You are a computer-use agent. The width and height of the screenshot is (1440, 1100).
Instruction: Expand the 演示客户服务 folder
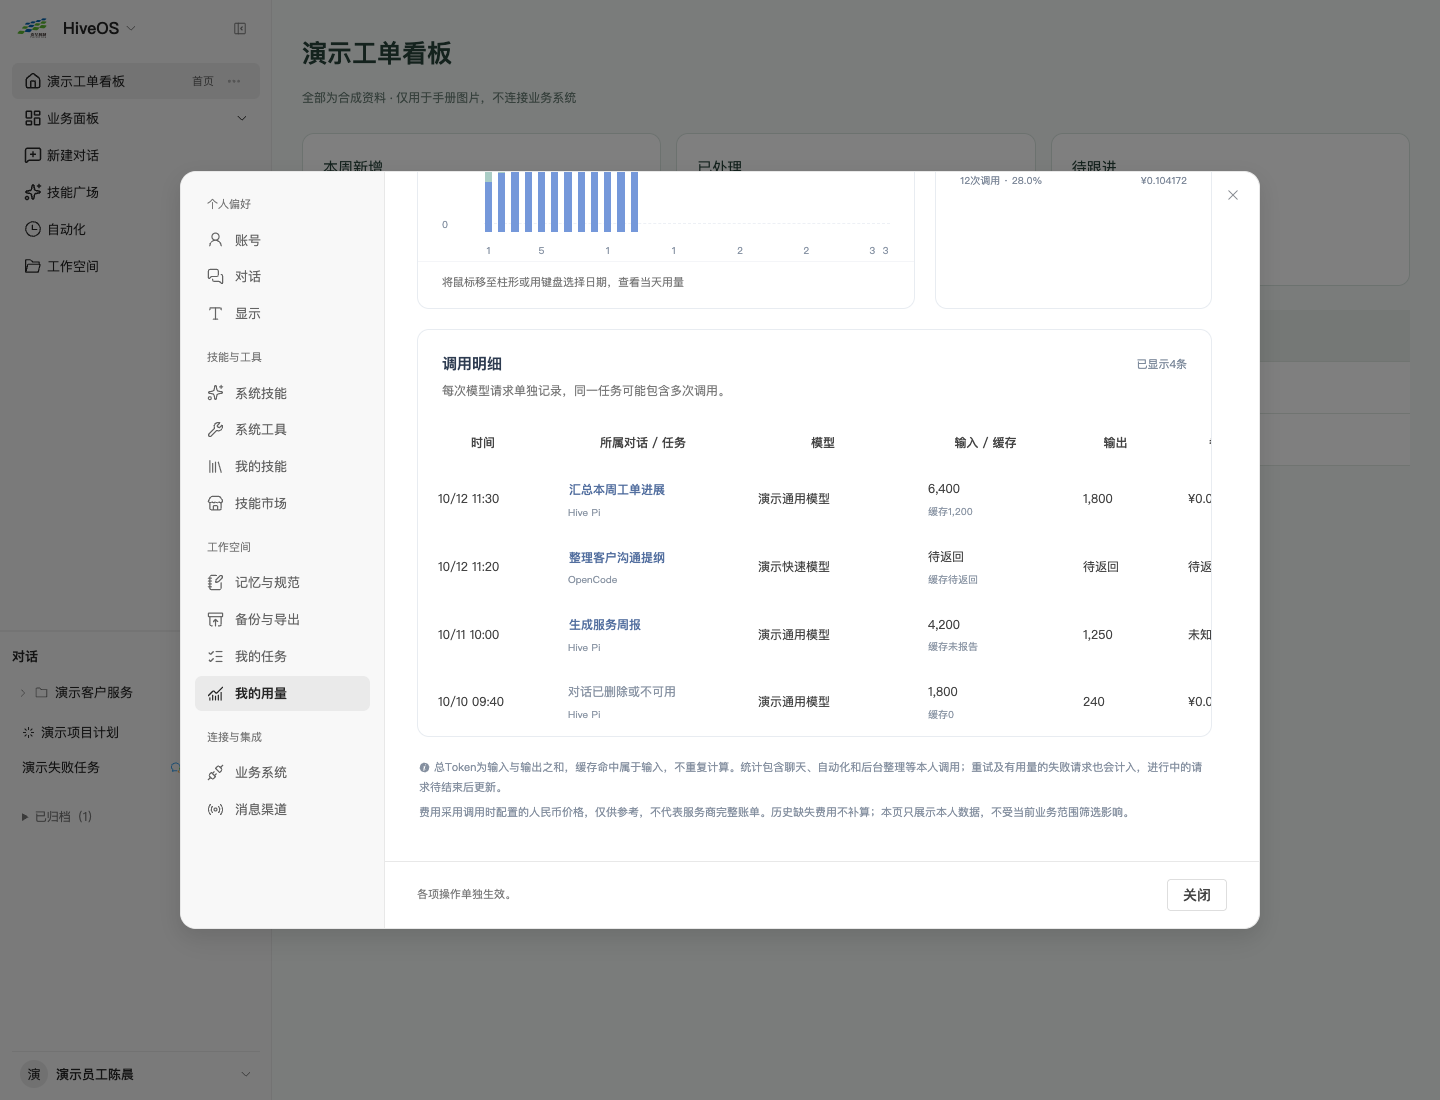23,692
